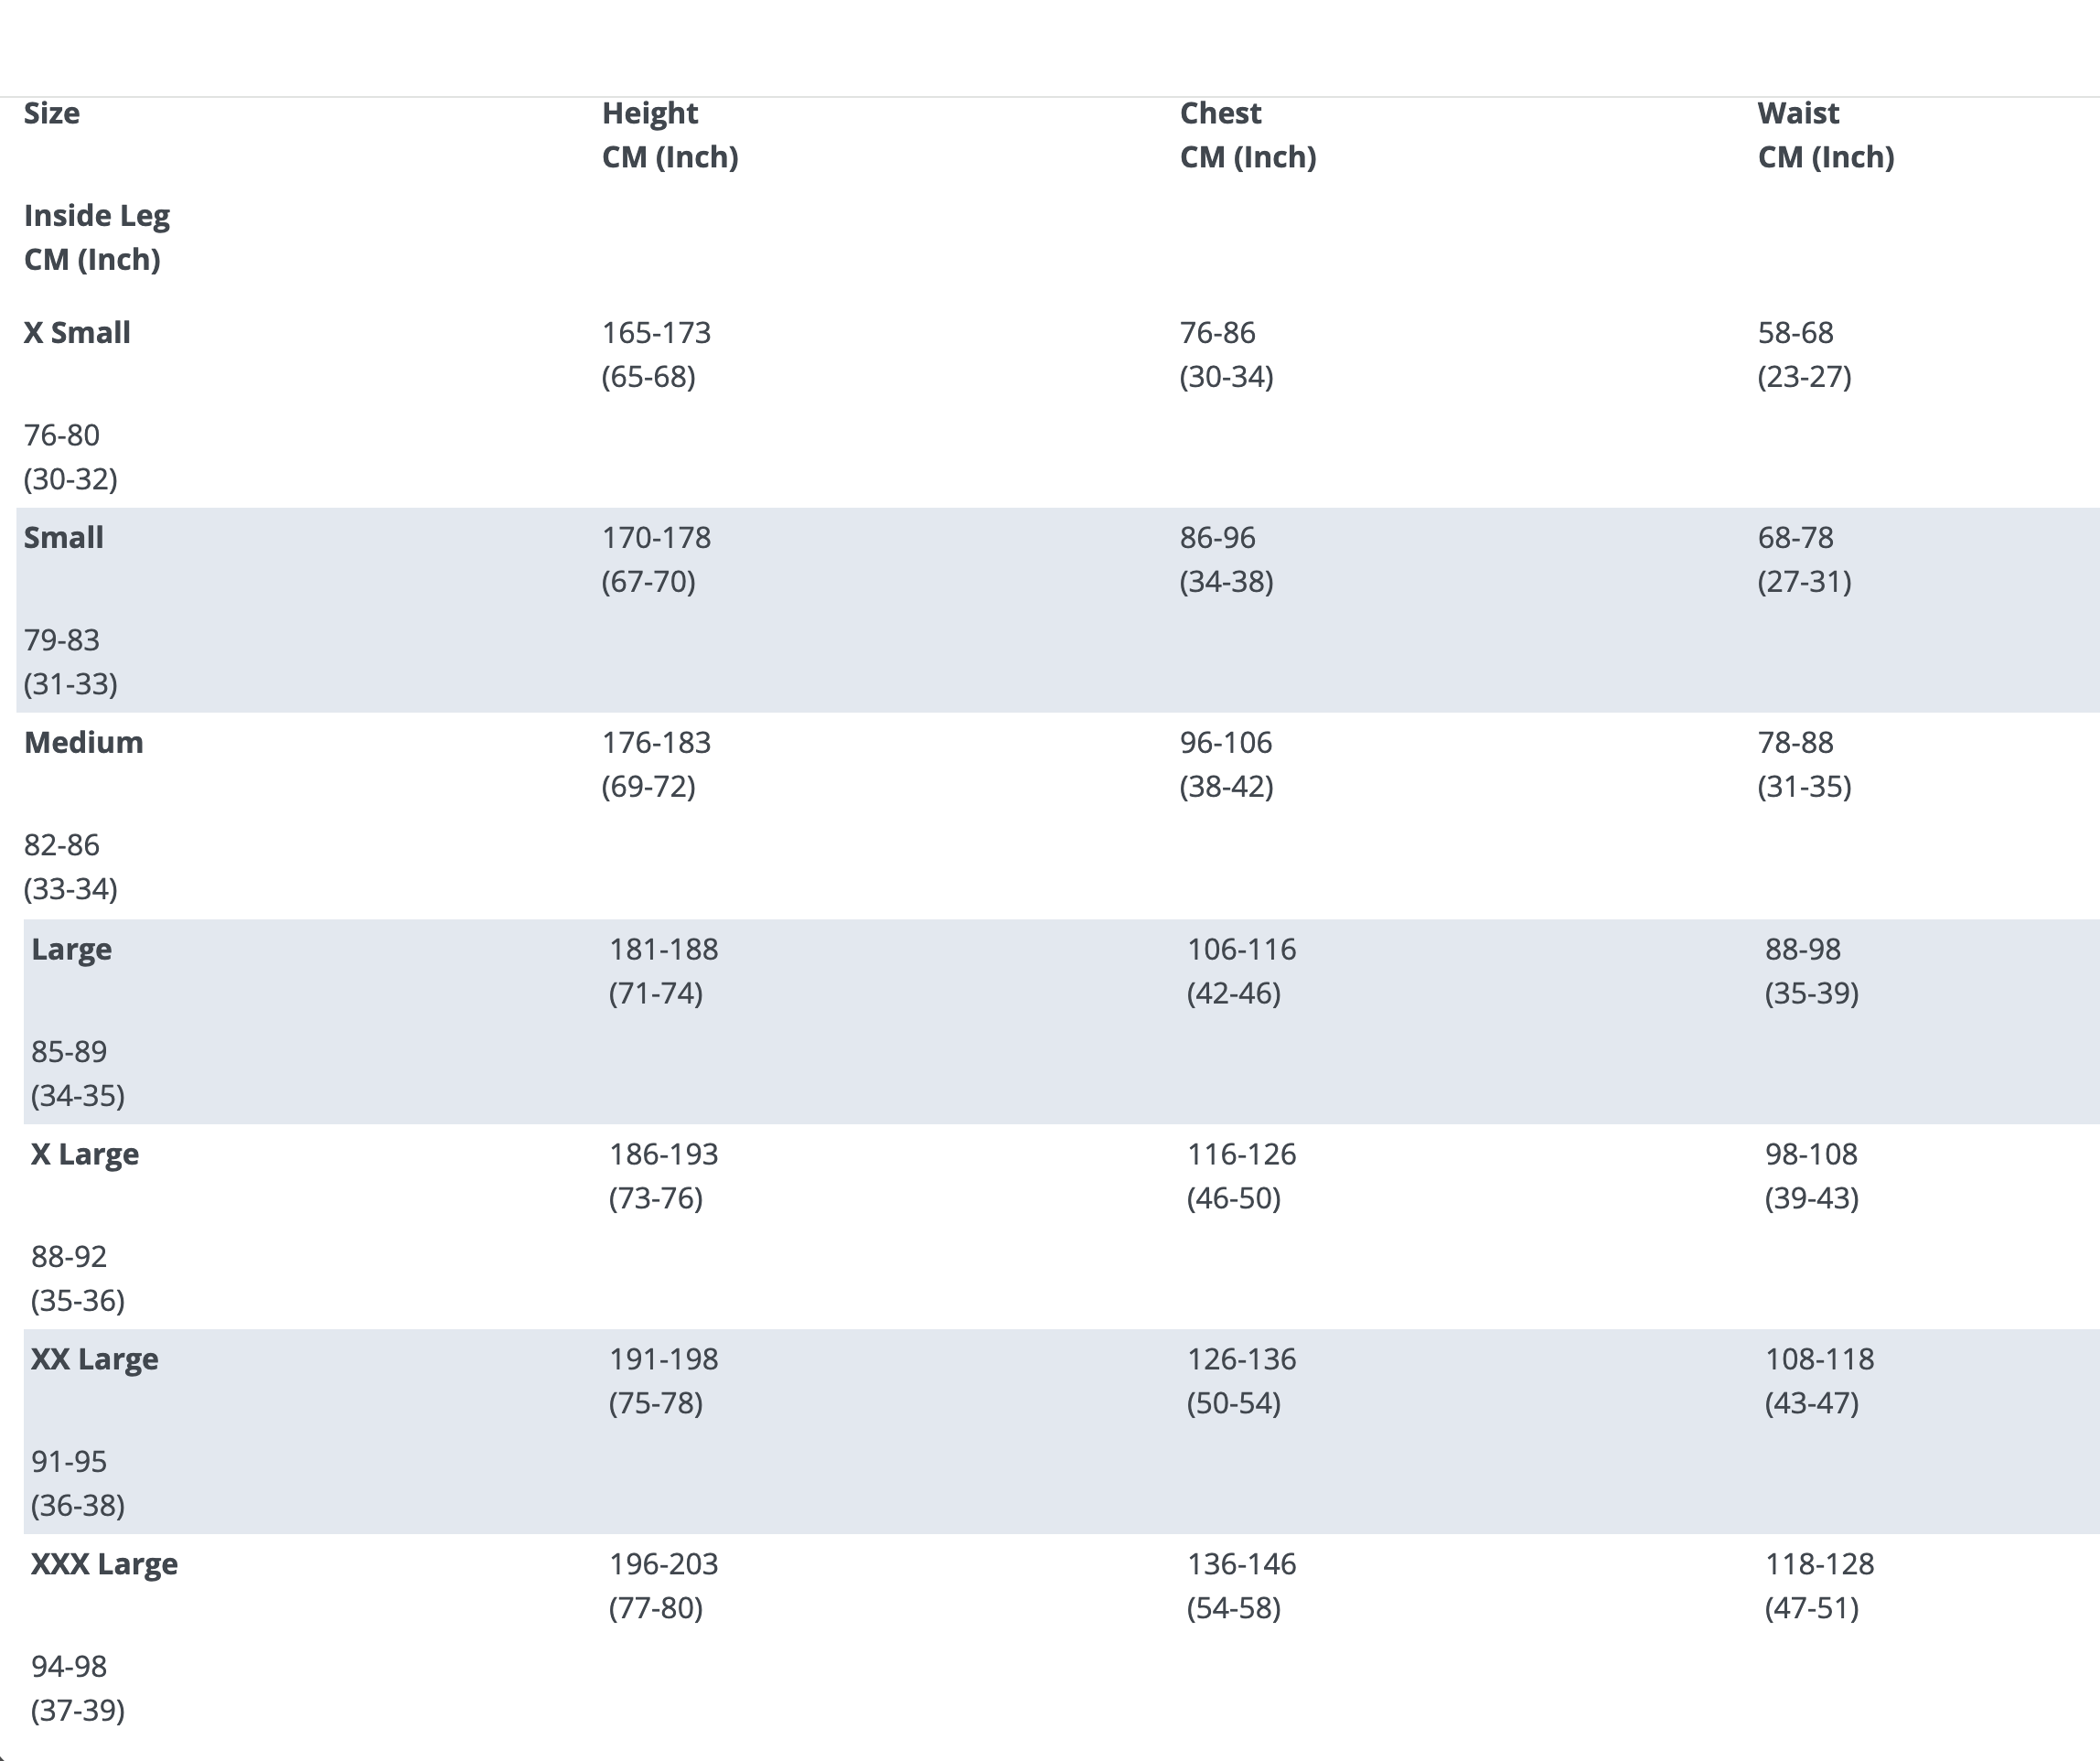
Task: Select the XX Large size label
Action: pos(94,1359)
